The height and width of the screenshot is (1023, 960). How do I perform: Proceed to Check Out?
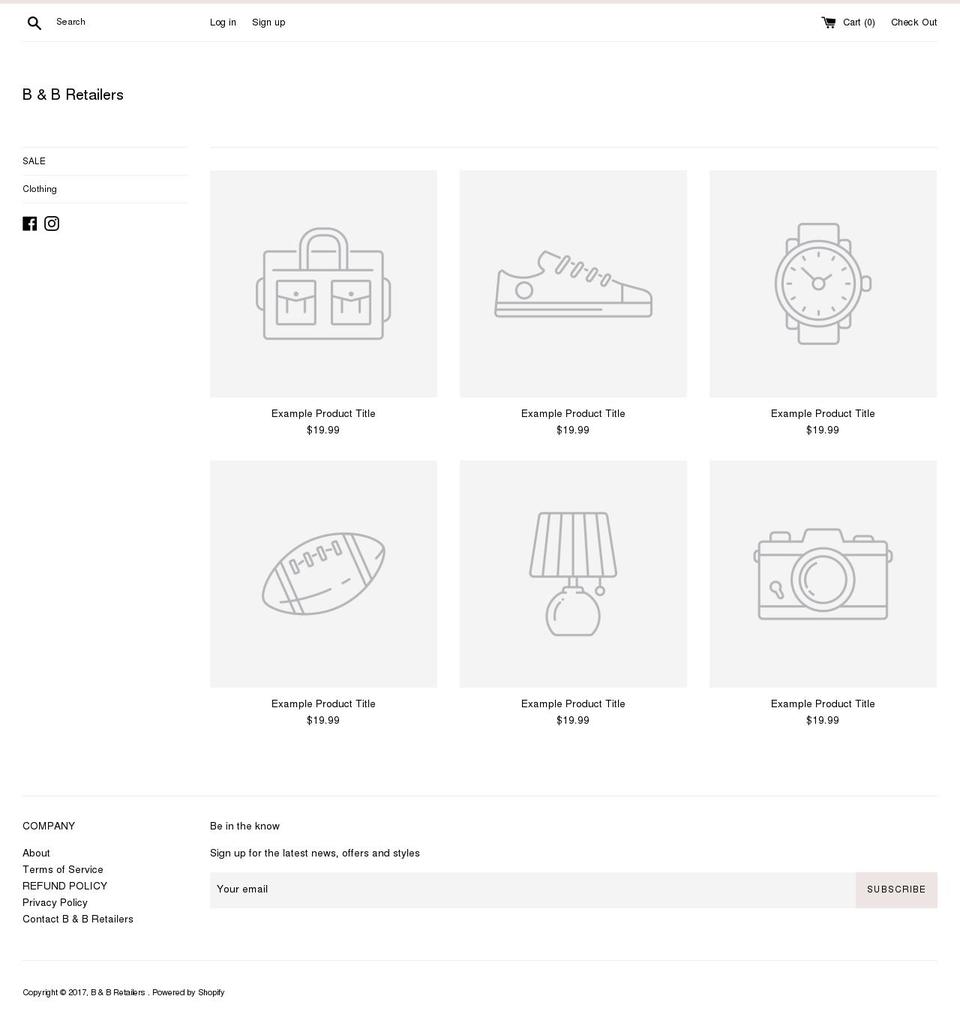pyautogui.click(x=913, y=22)
